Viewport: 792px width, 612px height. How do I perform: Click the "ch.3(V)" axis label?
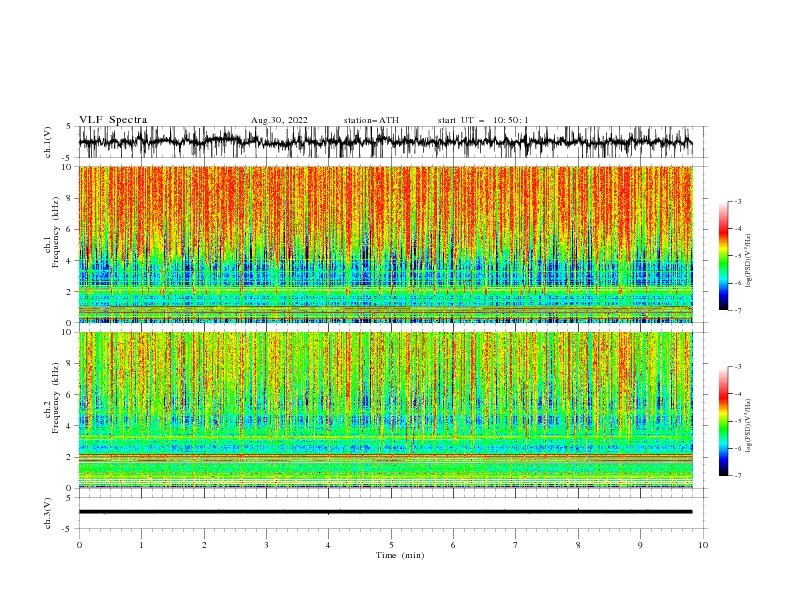click(x=48, y=513)
